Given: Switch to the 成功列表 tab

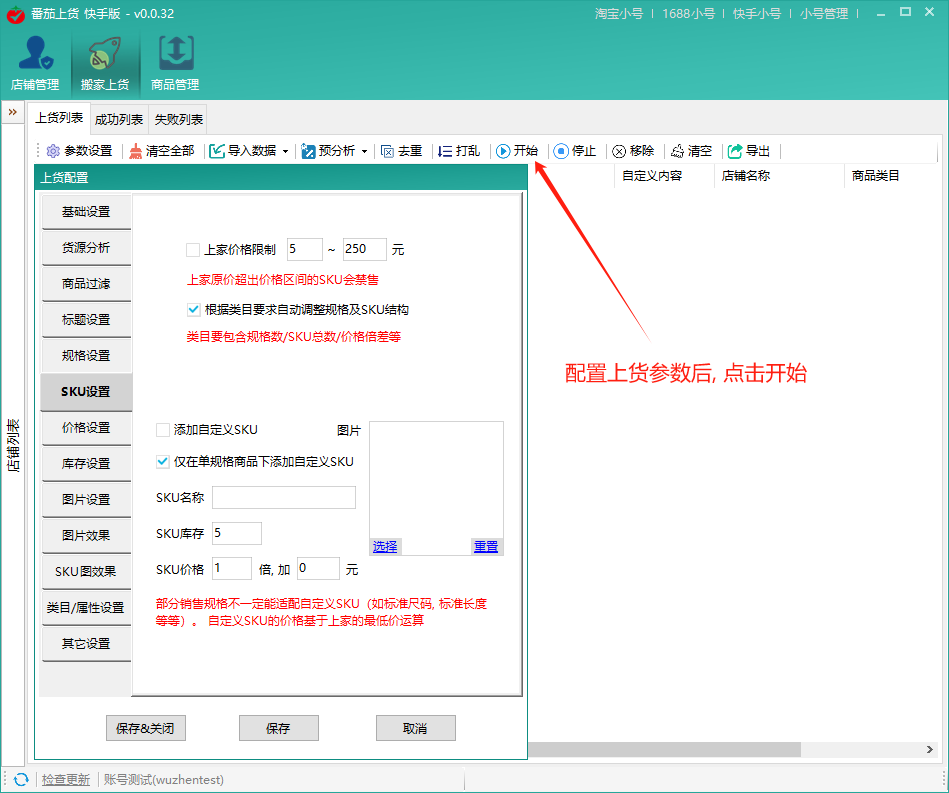Looking at the screenshot, I should 119,118.
